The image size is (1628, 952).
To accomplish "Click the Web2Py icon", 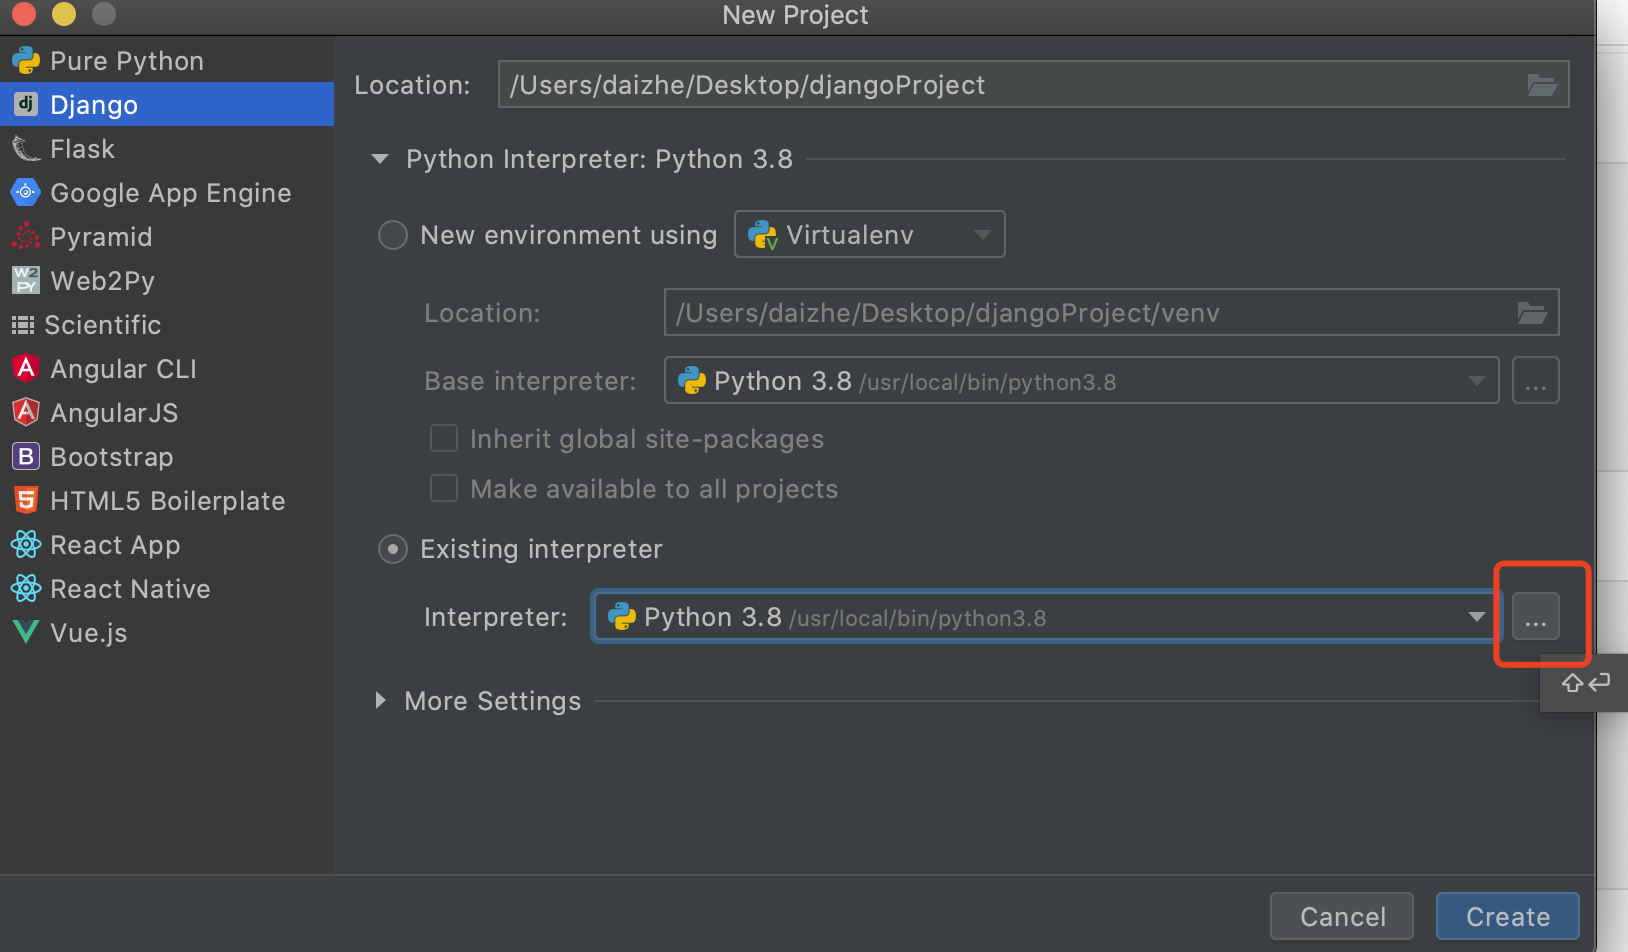I will point(26,280).
